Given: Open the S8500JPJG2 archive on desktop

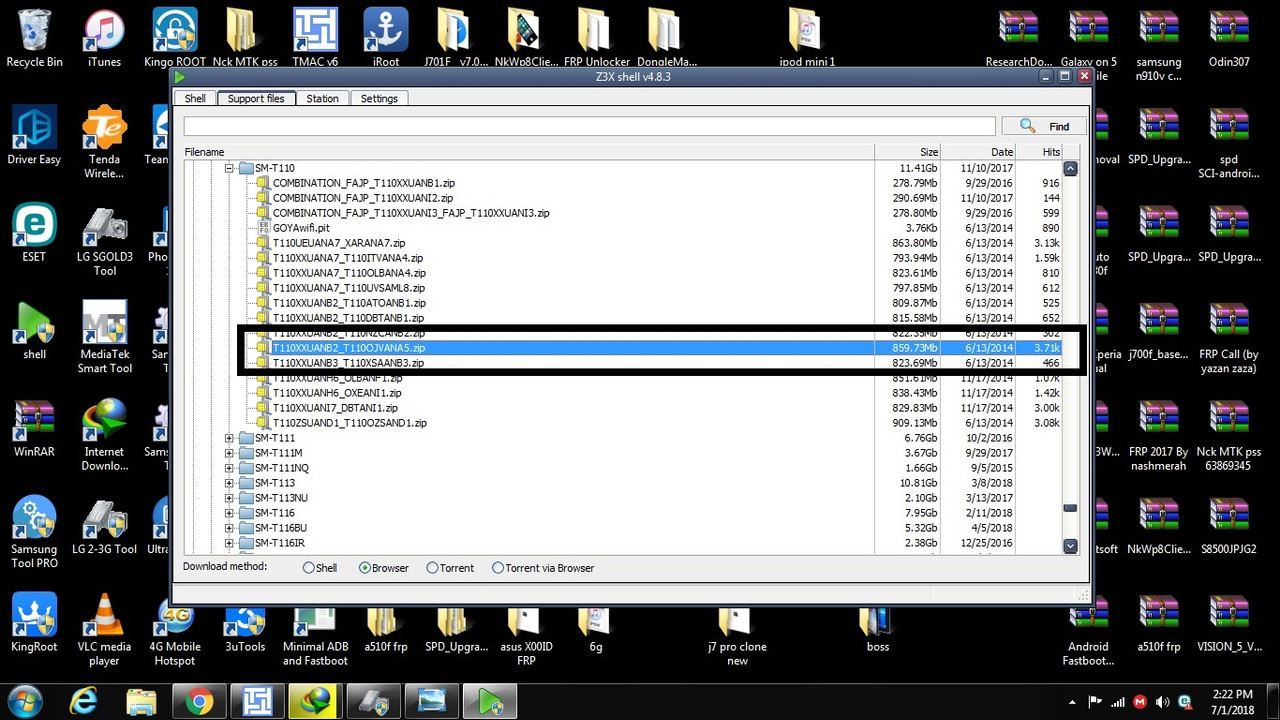Looking at the screenshot, I should 1229,525.
